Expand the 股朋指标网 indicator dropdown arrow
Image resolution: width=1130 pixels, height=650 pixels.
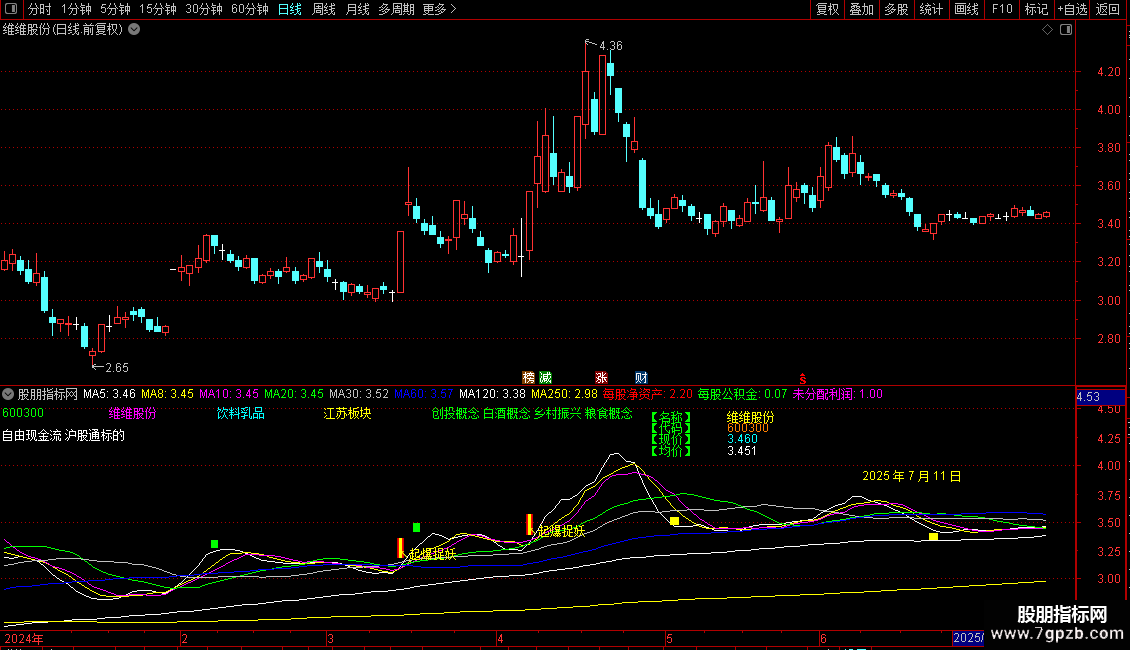click(x=9, y=394)
